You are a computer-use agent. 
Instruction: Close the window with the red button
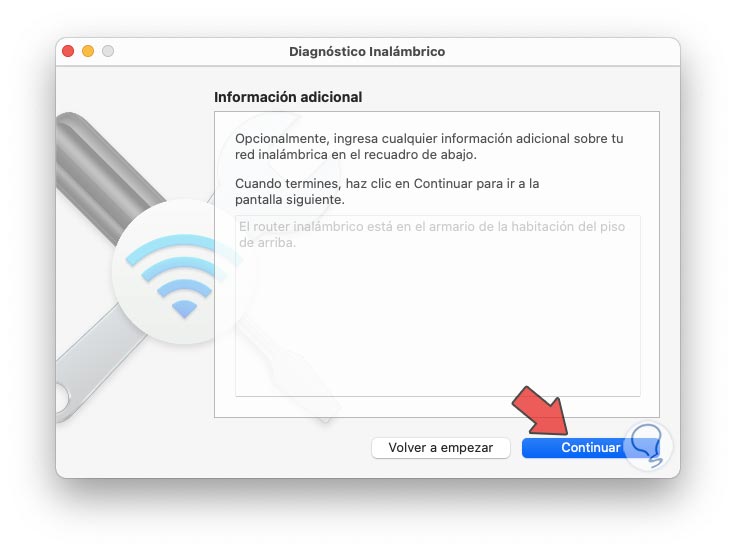(68, 51)
